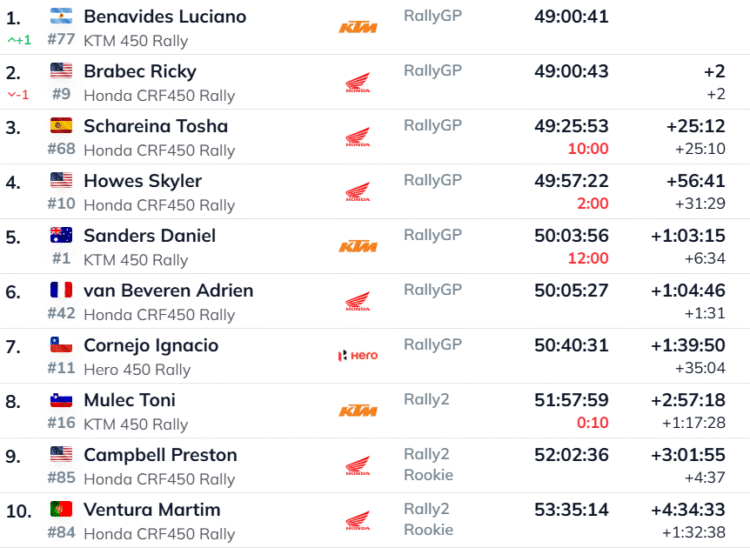750x548 pixels.
Task: Click the red down-one position indicator
Action: [x=18, y=95]
